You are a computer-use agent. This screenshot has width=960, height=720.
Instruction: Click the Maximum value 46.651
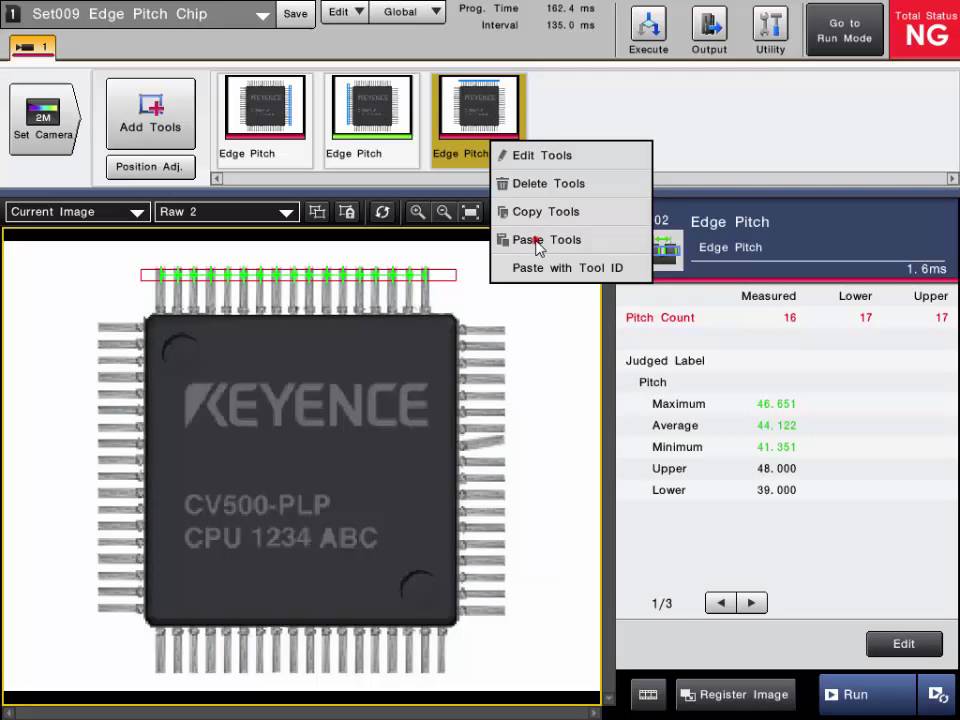click(776, 404)
